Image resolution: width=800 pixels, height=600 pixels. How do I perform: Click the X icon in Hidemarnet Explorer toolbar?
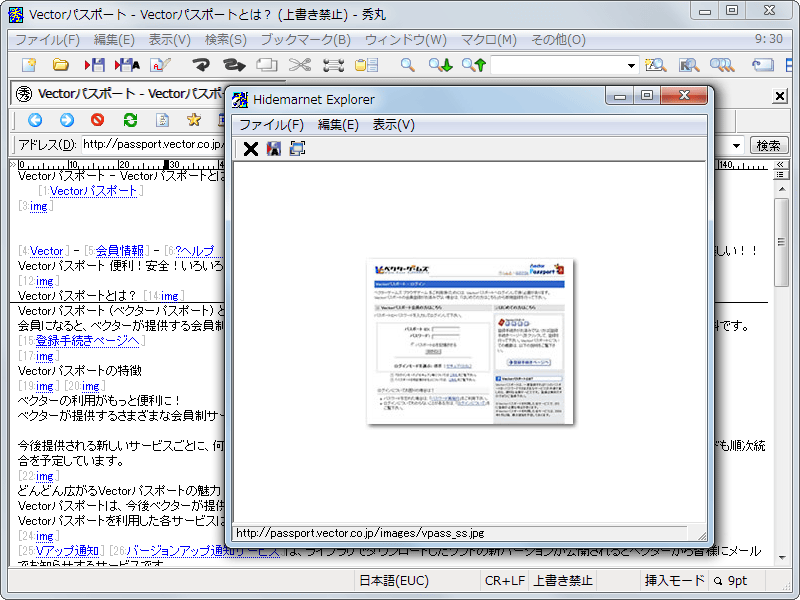251,149
